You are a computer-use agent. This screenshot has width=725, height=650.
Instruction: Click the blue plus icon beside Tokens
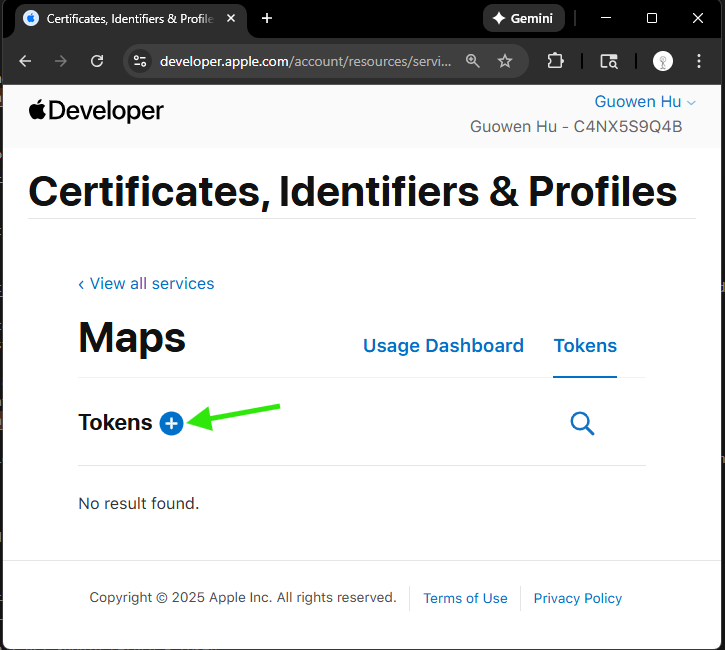171,423
